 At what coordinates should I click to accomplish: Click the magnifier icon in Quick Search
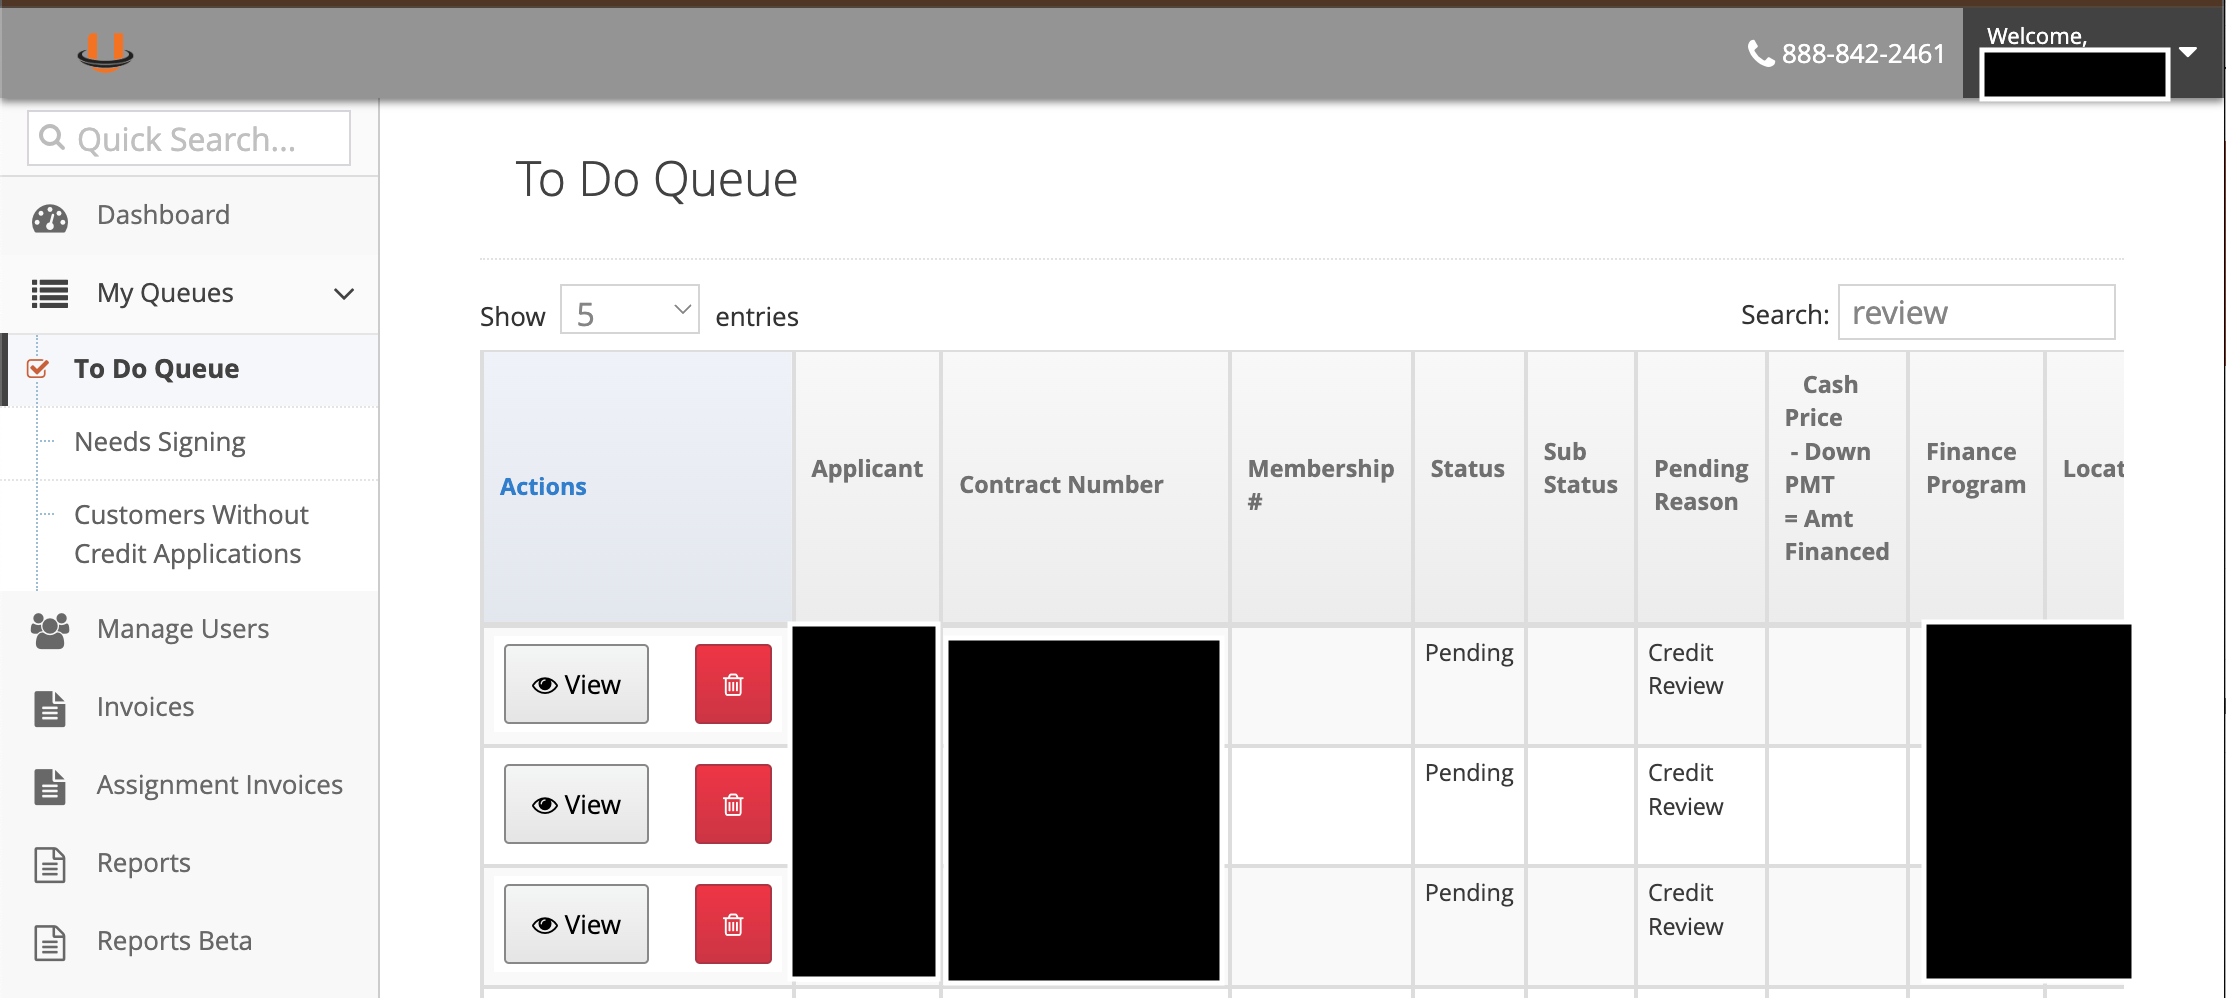pyautogui.click(x=52, y=137)
